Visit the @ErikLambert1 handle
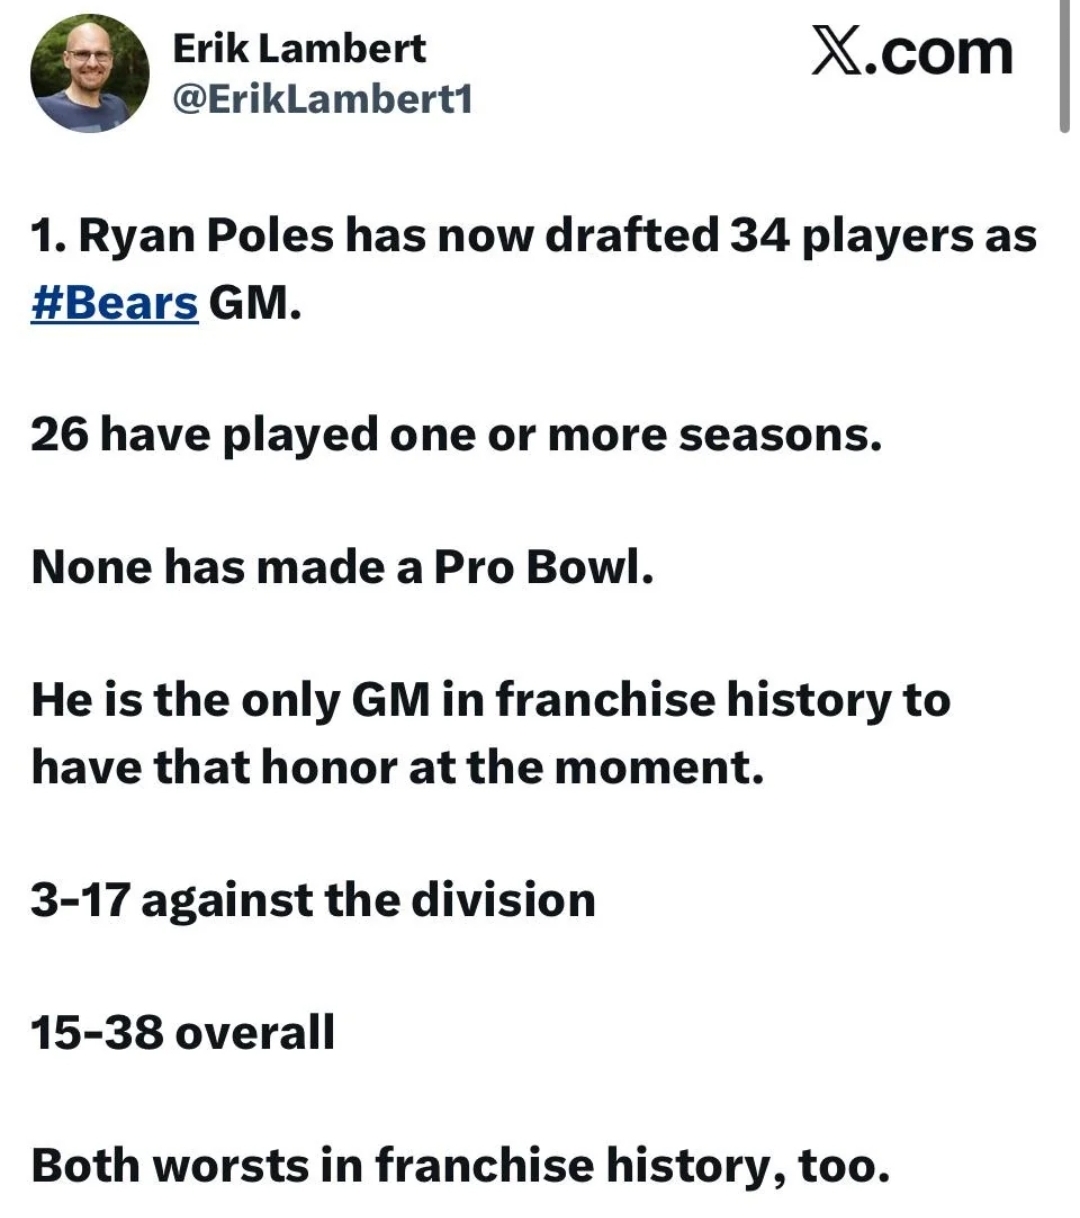The width and height of the screenshot is (1080, 1218). [x=322, y=100]
